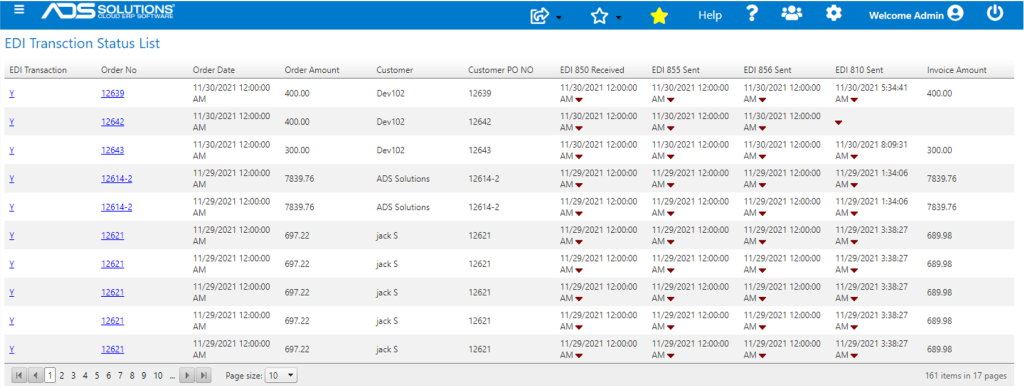1024x386 pixels.
Task: Expand EDI 810 Sent arrow for order 12643
Action: [x=854, y=157]
